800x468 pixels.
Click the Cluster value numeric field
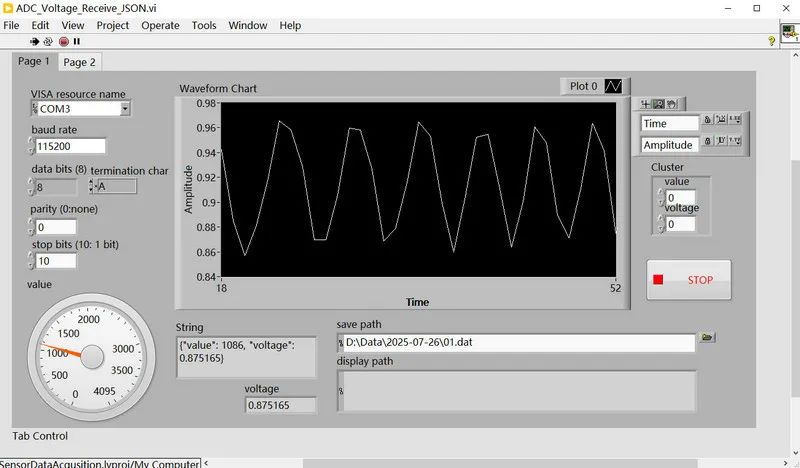coord(681,198)
